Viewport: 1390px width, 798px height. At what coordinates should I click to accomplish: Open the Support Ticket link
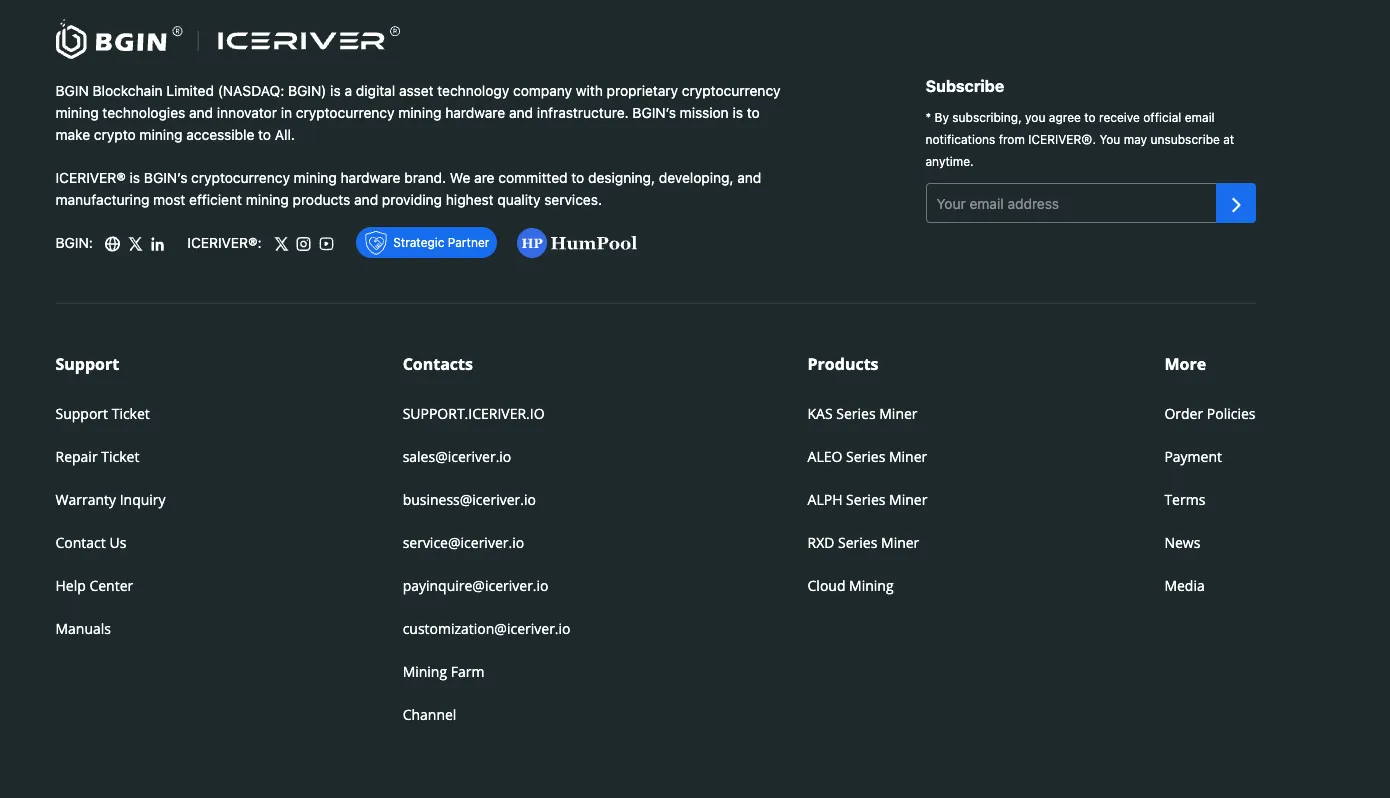[x=103, y=414]
